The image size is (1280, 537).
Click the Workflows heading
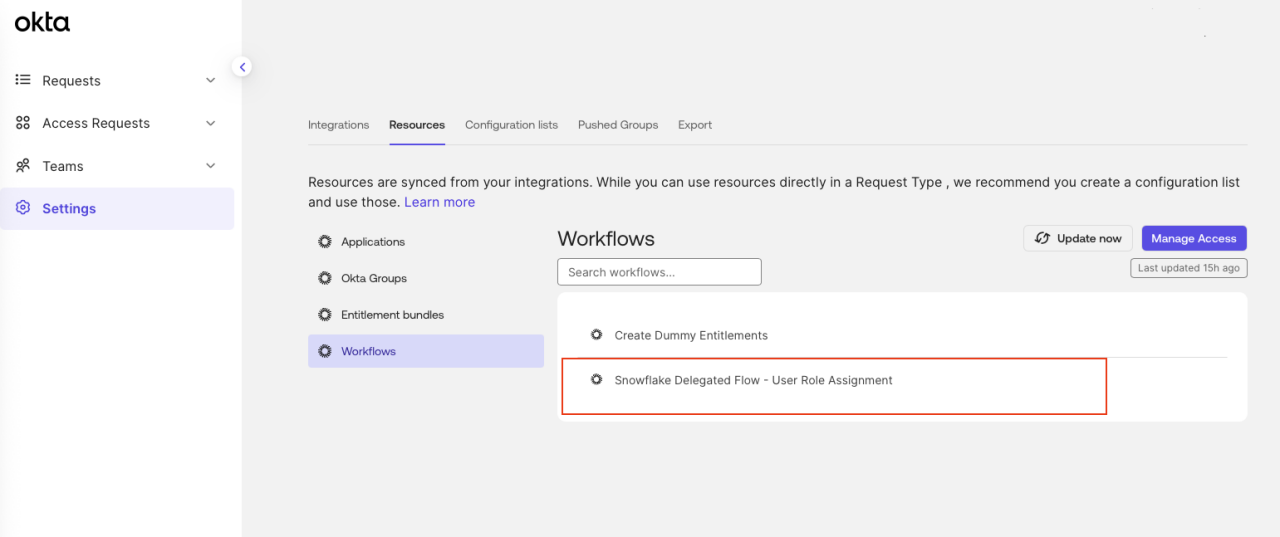(606, 239)
